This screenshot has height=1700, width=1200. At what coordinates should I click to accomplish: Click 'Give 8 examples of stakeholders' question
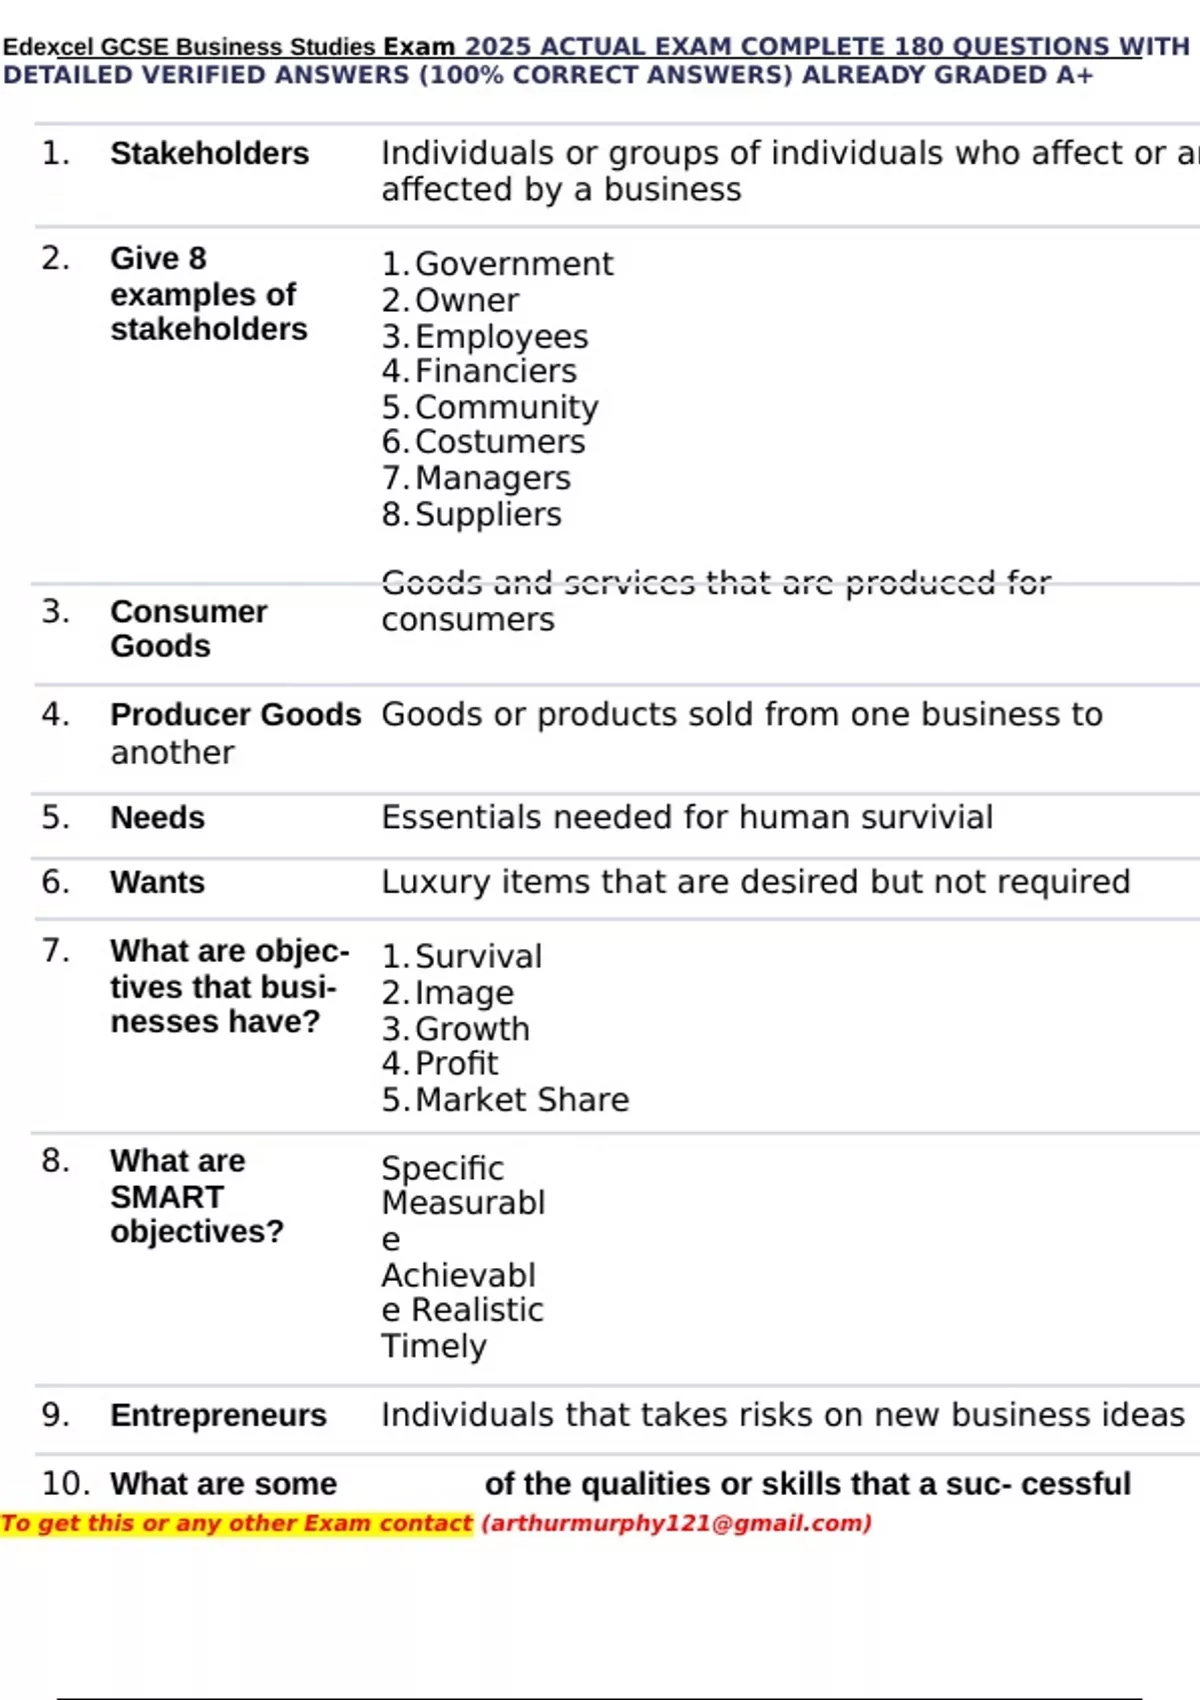pos(208,294)
